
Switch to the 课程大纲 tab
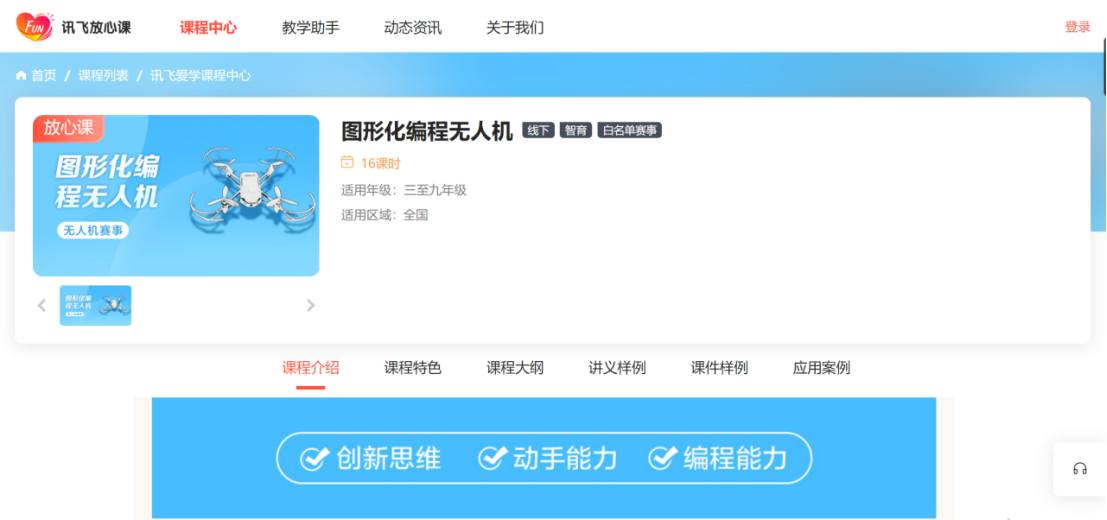click(515, 368)
